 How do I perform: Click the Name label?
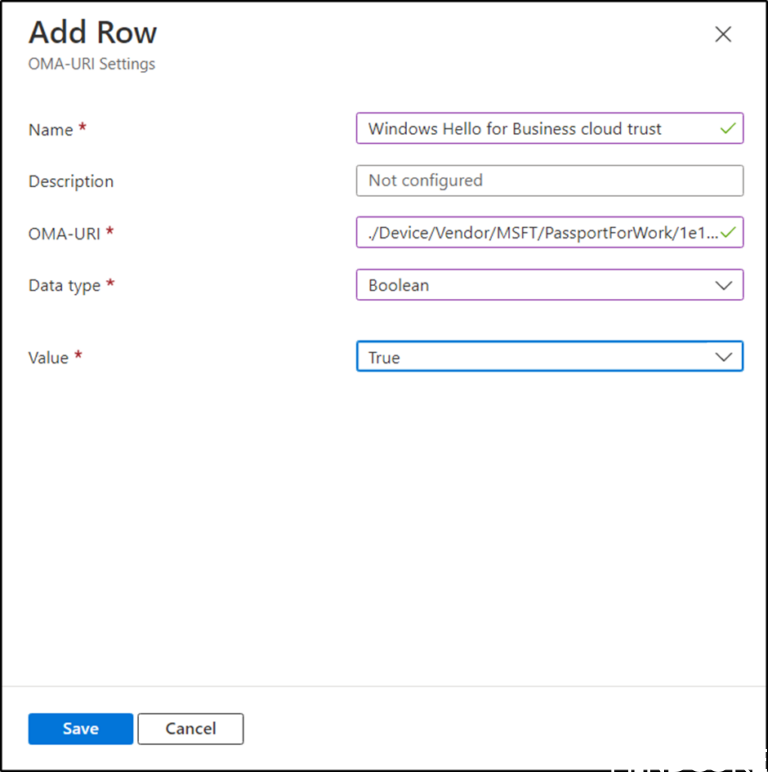coord(51,130)
